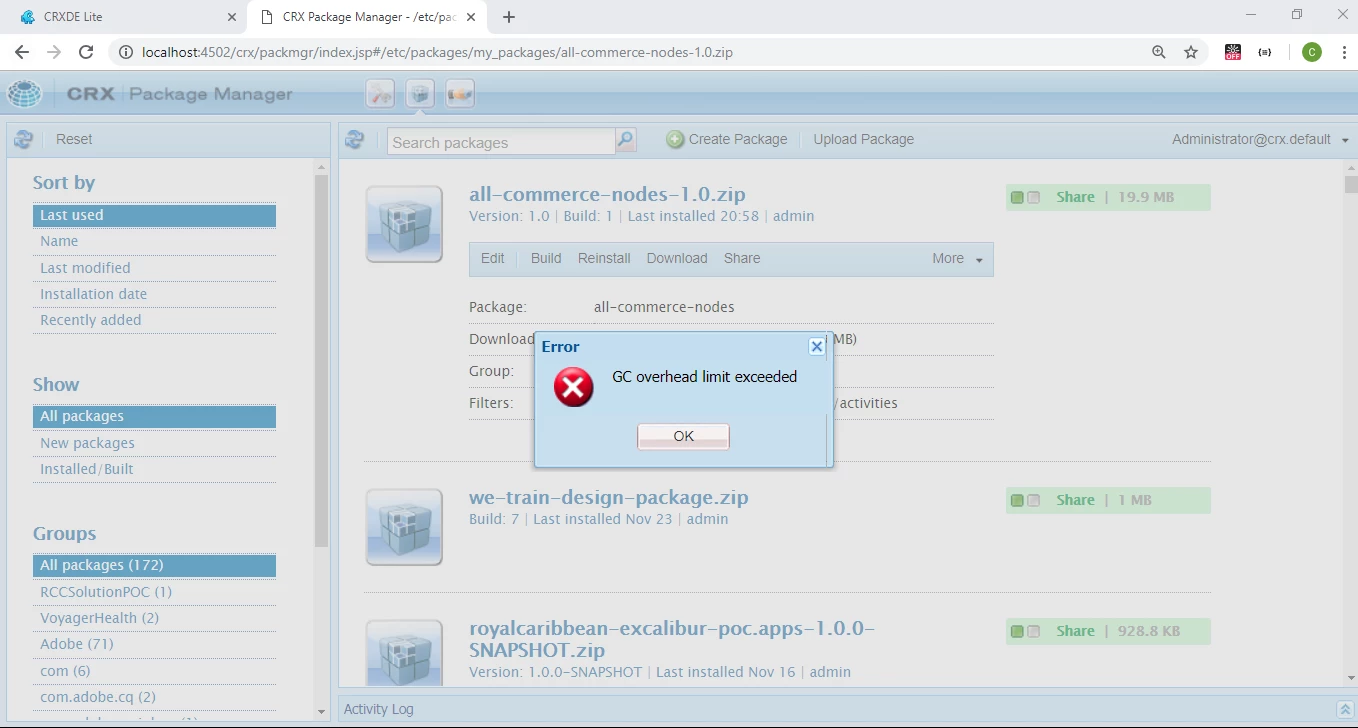Toggle grey status box of we-train-design-package

click(x=1034, y=501)
